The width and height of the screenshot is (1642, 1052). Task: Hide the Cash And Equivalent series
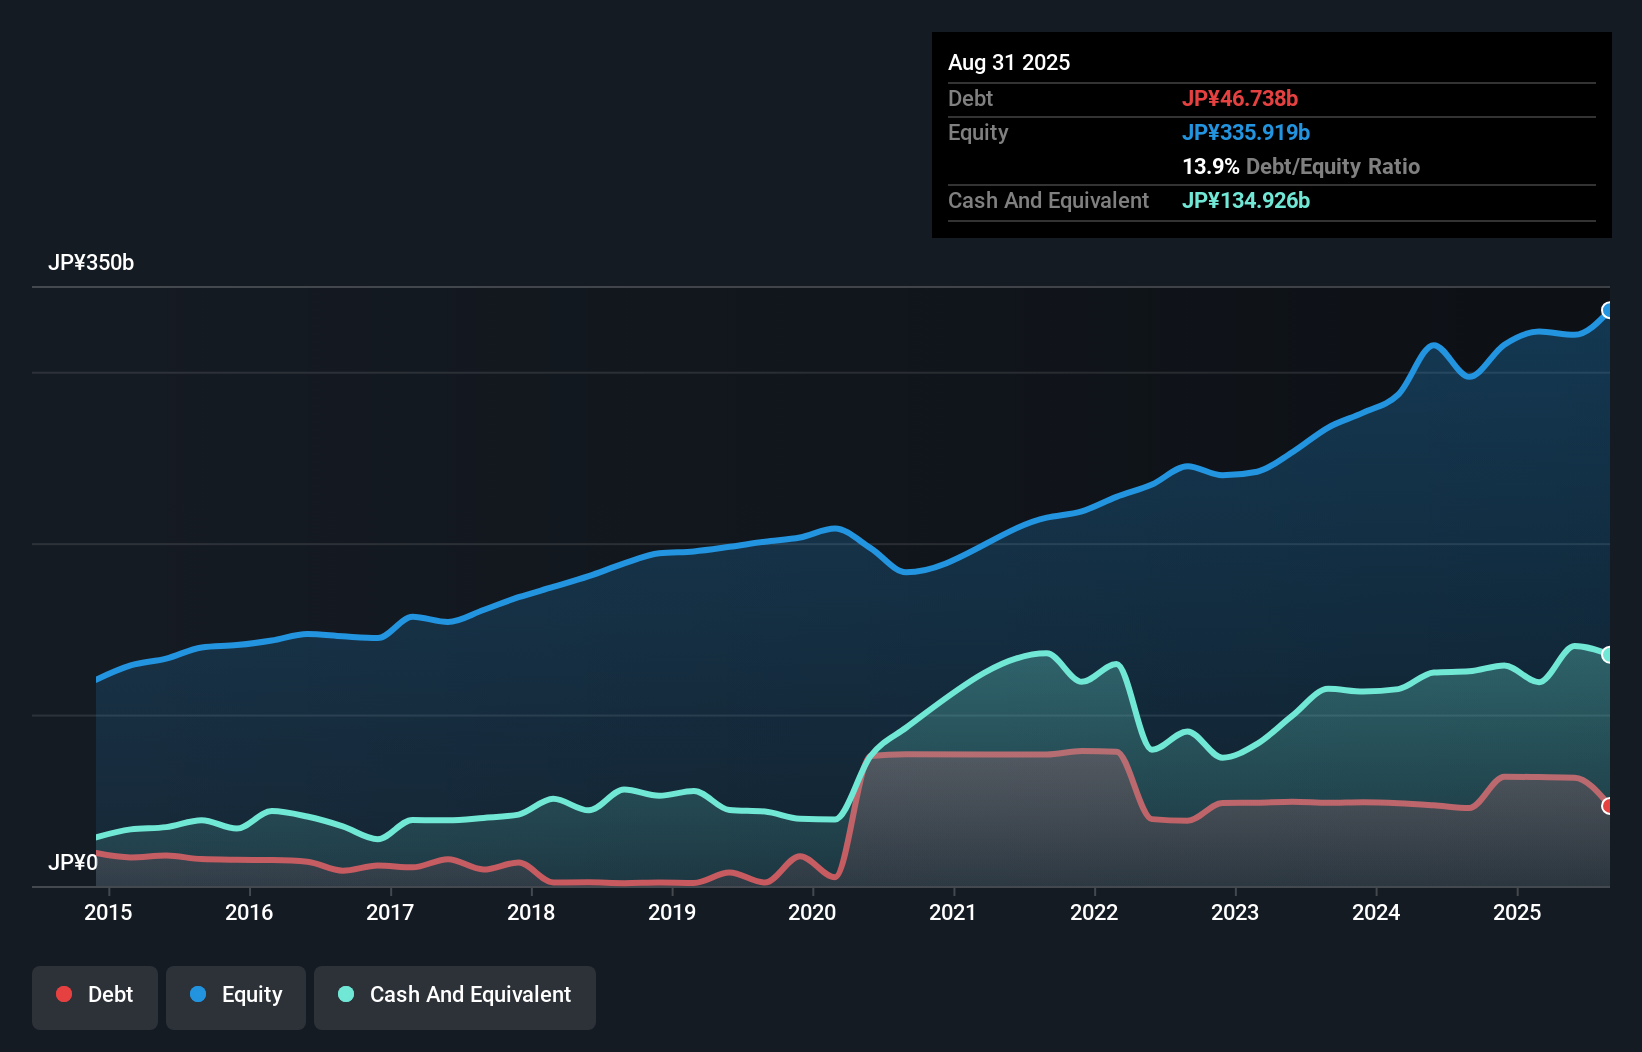(455, 996)
